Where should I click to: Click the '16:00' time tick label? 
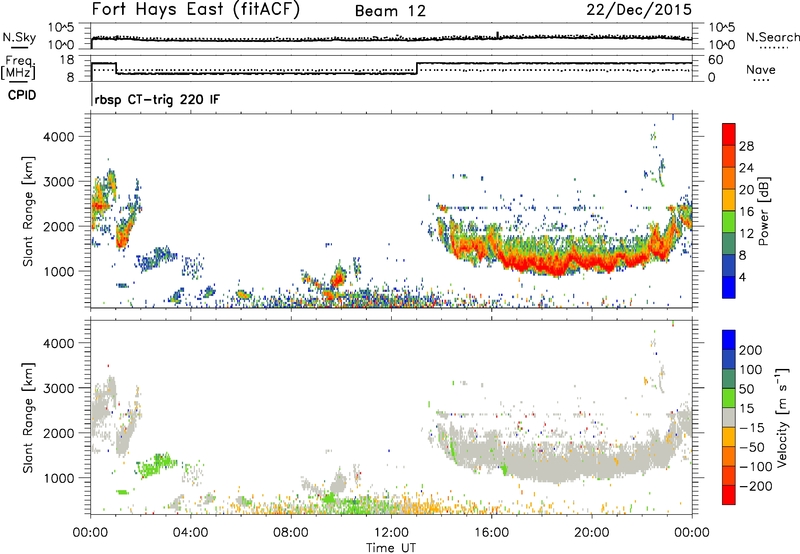[x=491, y=533]
